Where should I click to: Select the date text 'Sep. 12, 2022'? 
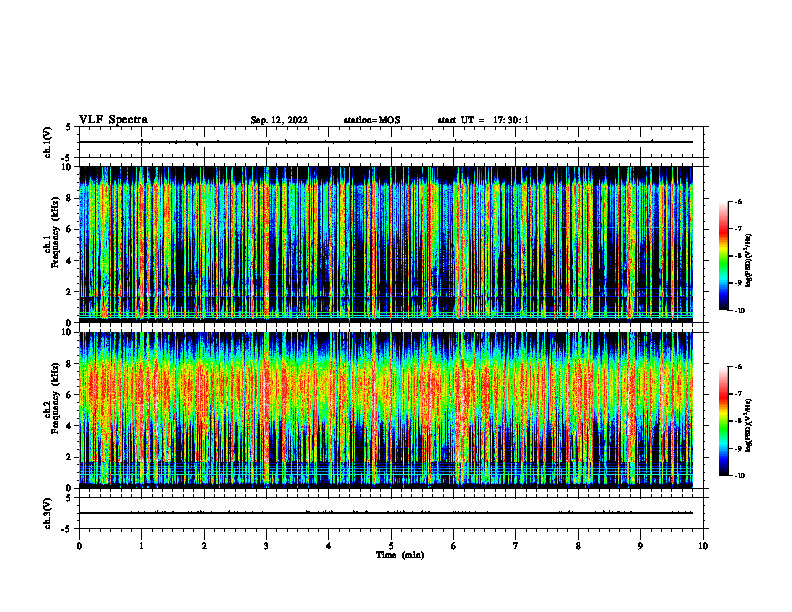[x=279, y=120]
